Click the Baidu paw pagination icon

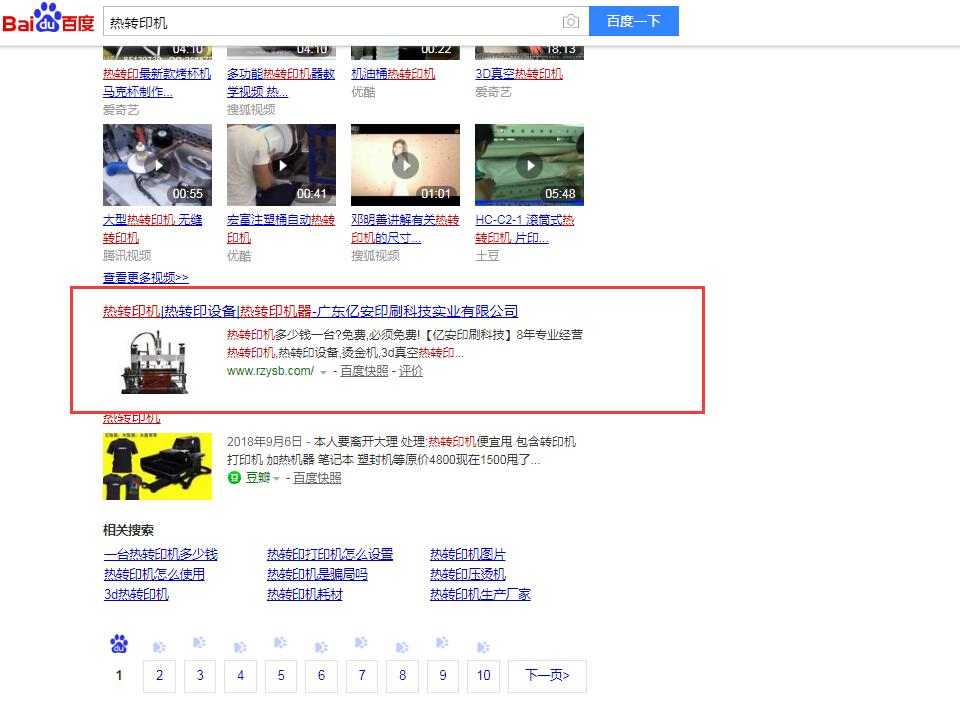119,644
